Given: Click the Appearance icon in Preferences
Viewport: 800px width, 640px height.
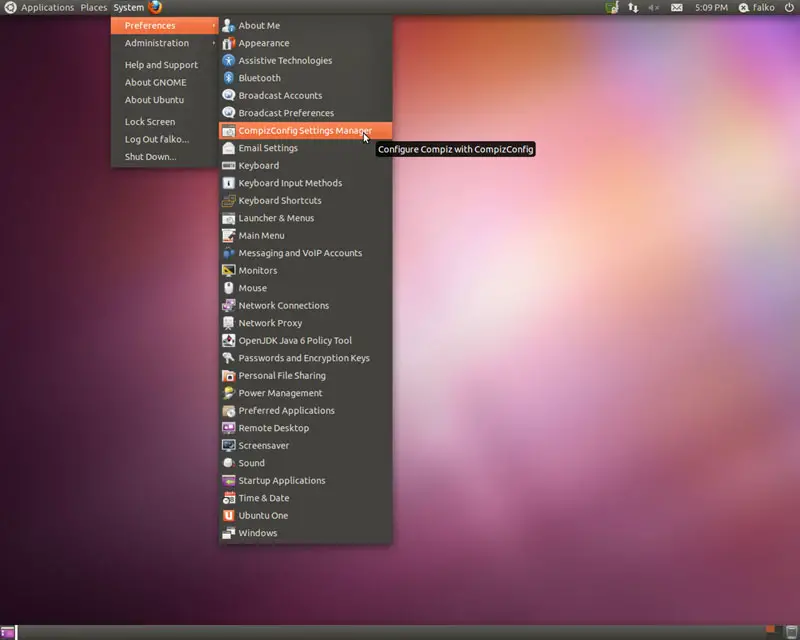Looking at the screenshot, I should (229, 43).
